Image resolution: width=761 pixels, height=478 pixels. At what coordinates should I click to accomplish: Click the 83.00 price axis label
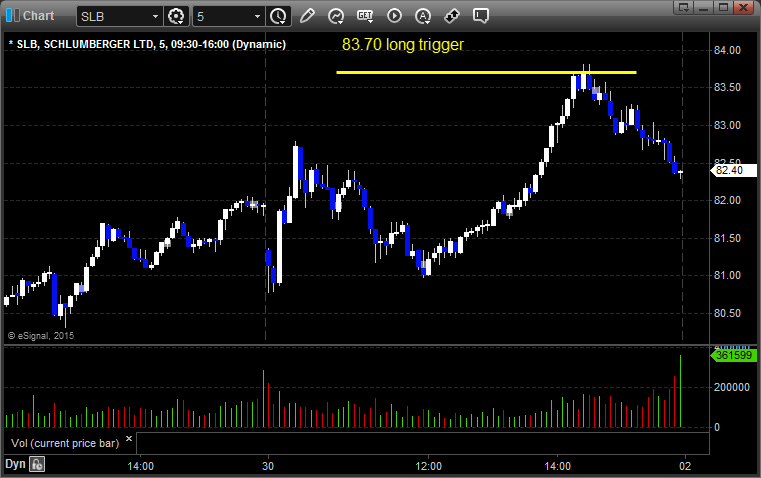click(x=727, y=125)
